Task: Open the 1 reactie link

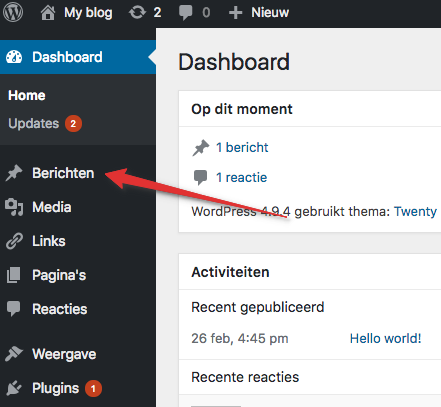Action: click(241, 177)
